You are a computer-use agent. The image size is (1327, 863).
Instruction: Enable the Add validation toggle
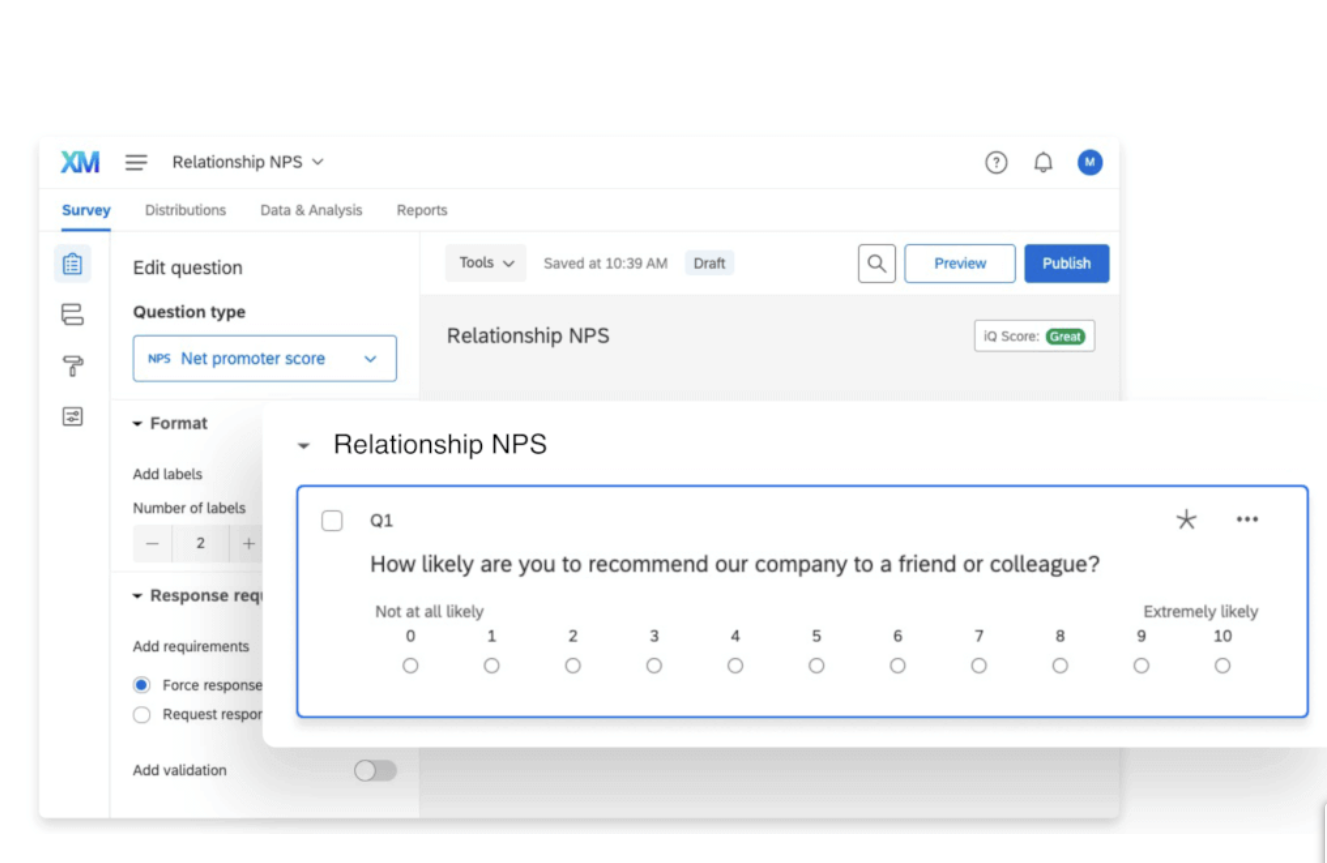[x=375, y=770]
